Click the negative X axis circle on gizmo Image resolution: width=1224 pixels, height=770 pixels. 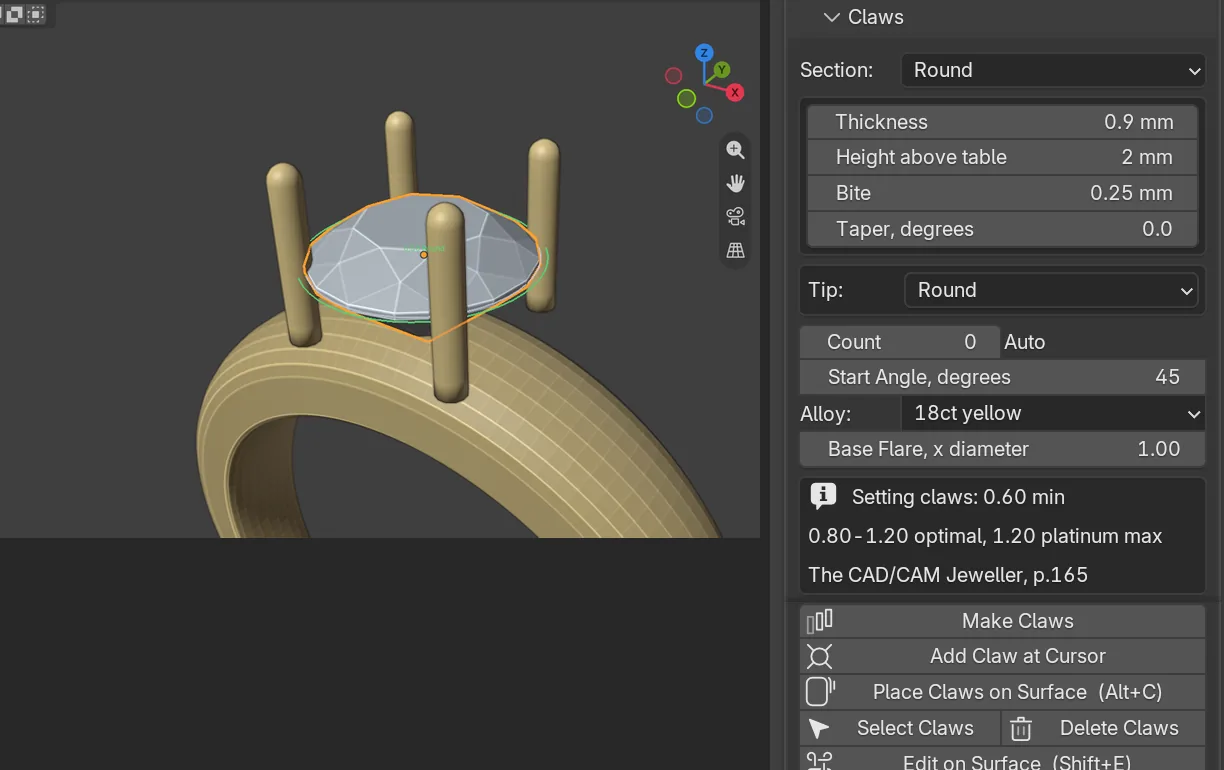(x=674, y=76)
